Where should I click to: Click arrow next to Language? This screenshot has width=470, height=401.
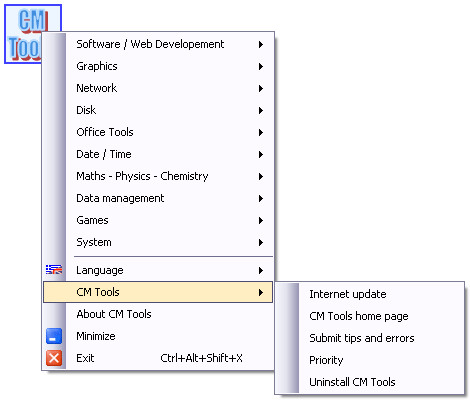(x=261, y=270)
